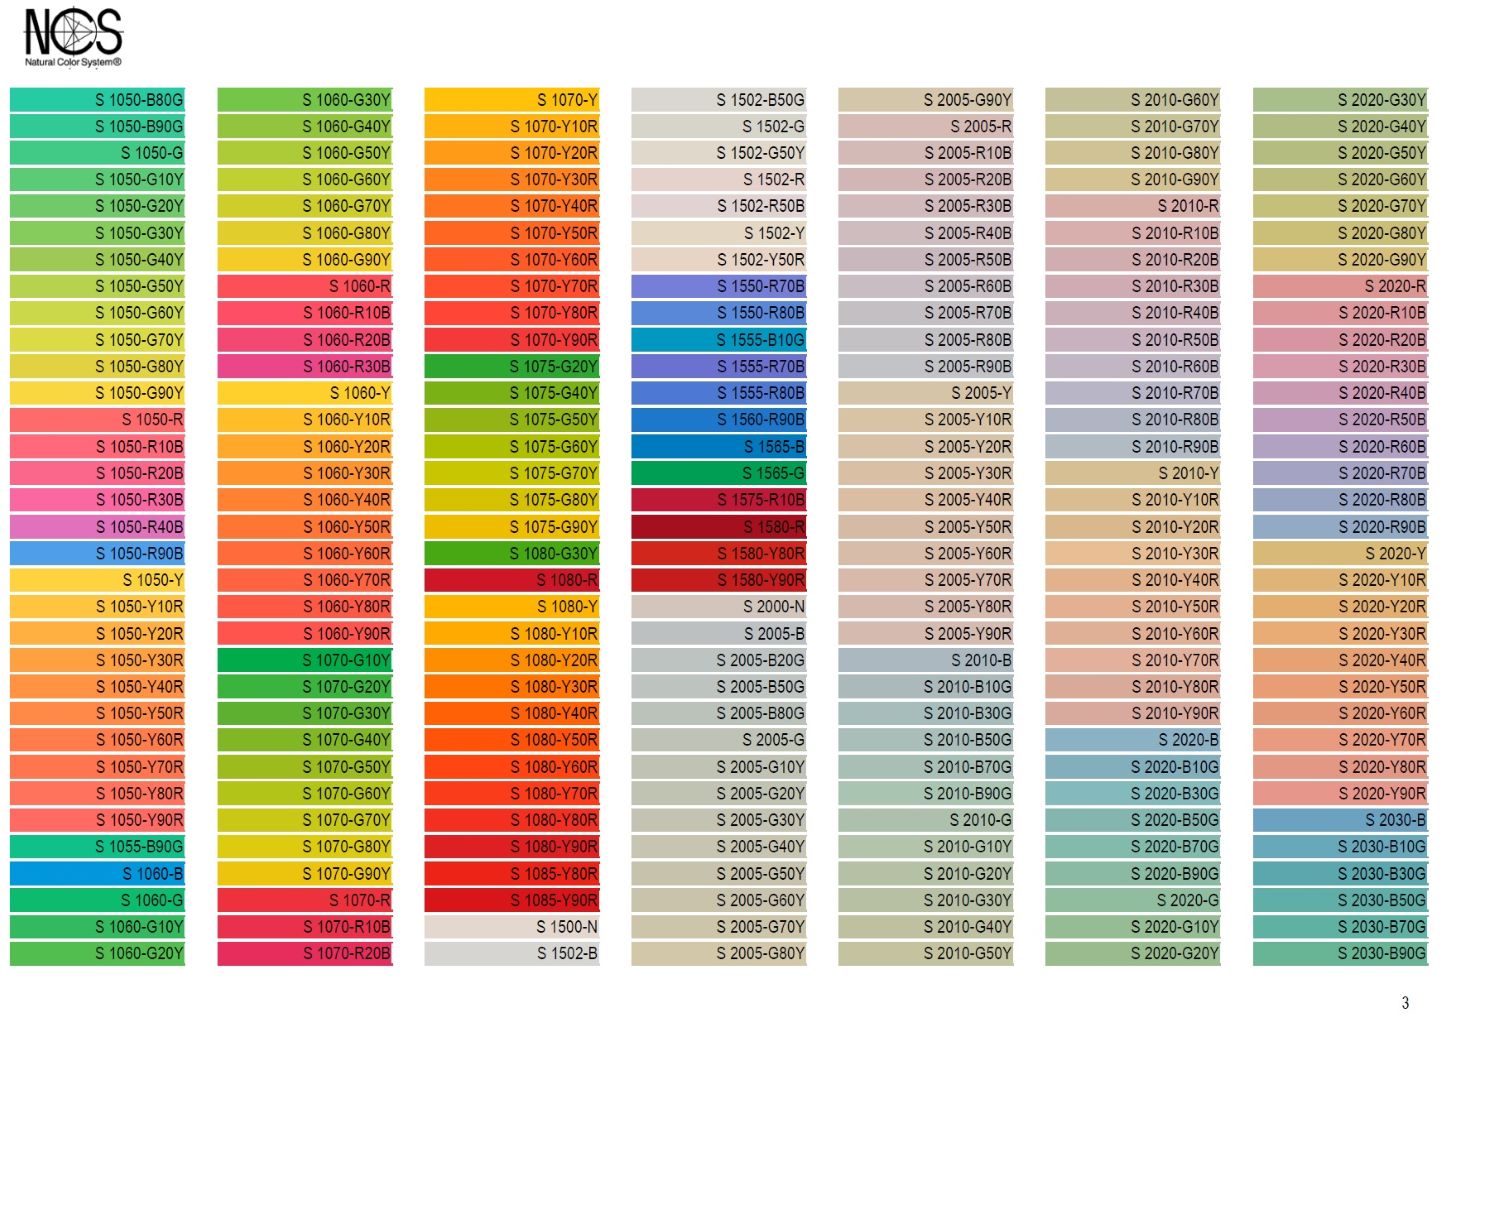Click the S 2005-G90Y beige swatch
Viewport: 1500px width, 1220px height.
tap(926, 100)
